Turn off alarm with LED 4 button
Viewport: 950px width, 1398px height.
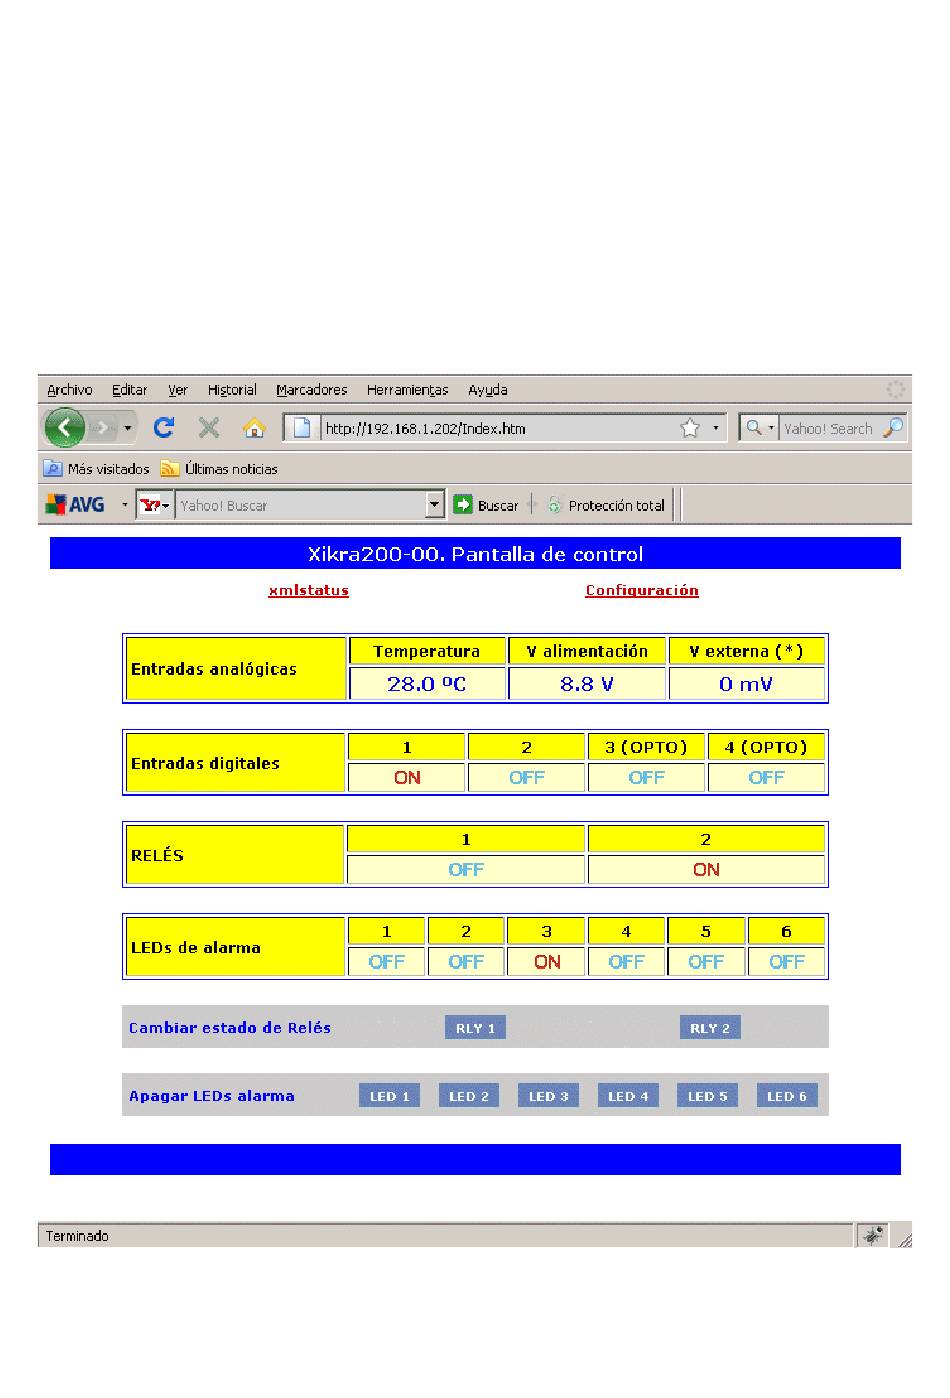628,1096
